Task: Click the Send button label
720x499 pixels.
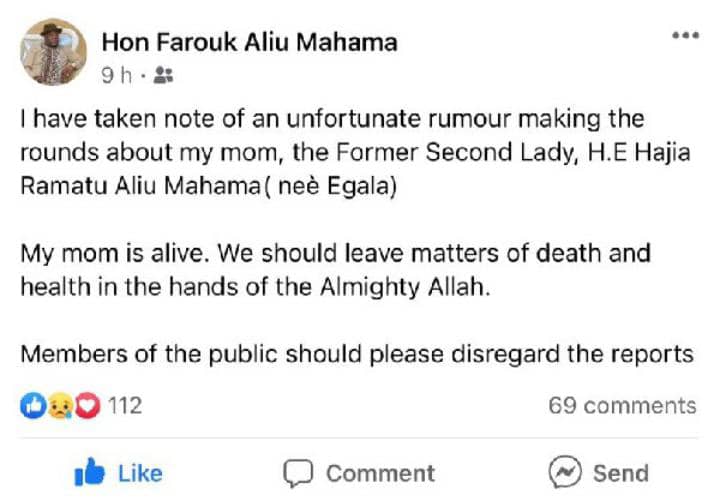Action: point(621,473)
